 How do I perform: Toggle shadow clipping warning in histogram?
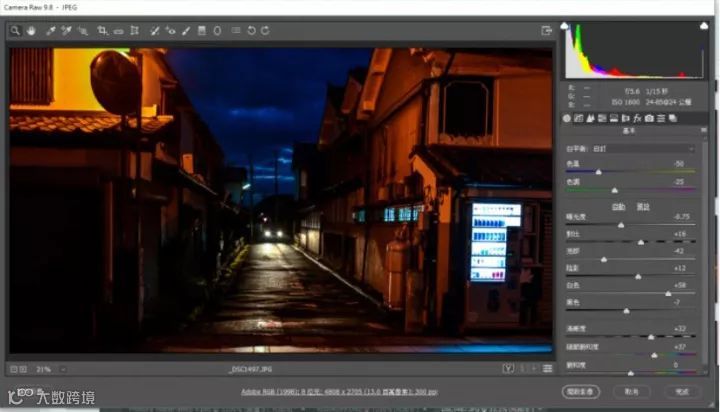(565, 26)
